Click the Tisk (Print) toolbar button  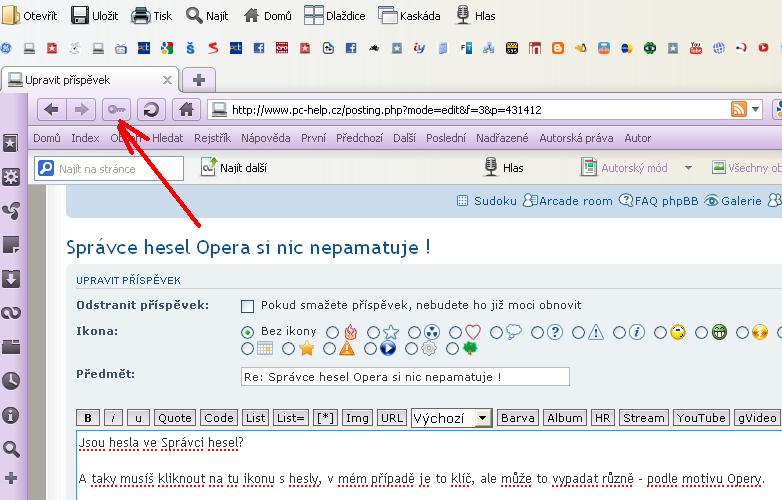[152, 15]
